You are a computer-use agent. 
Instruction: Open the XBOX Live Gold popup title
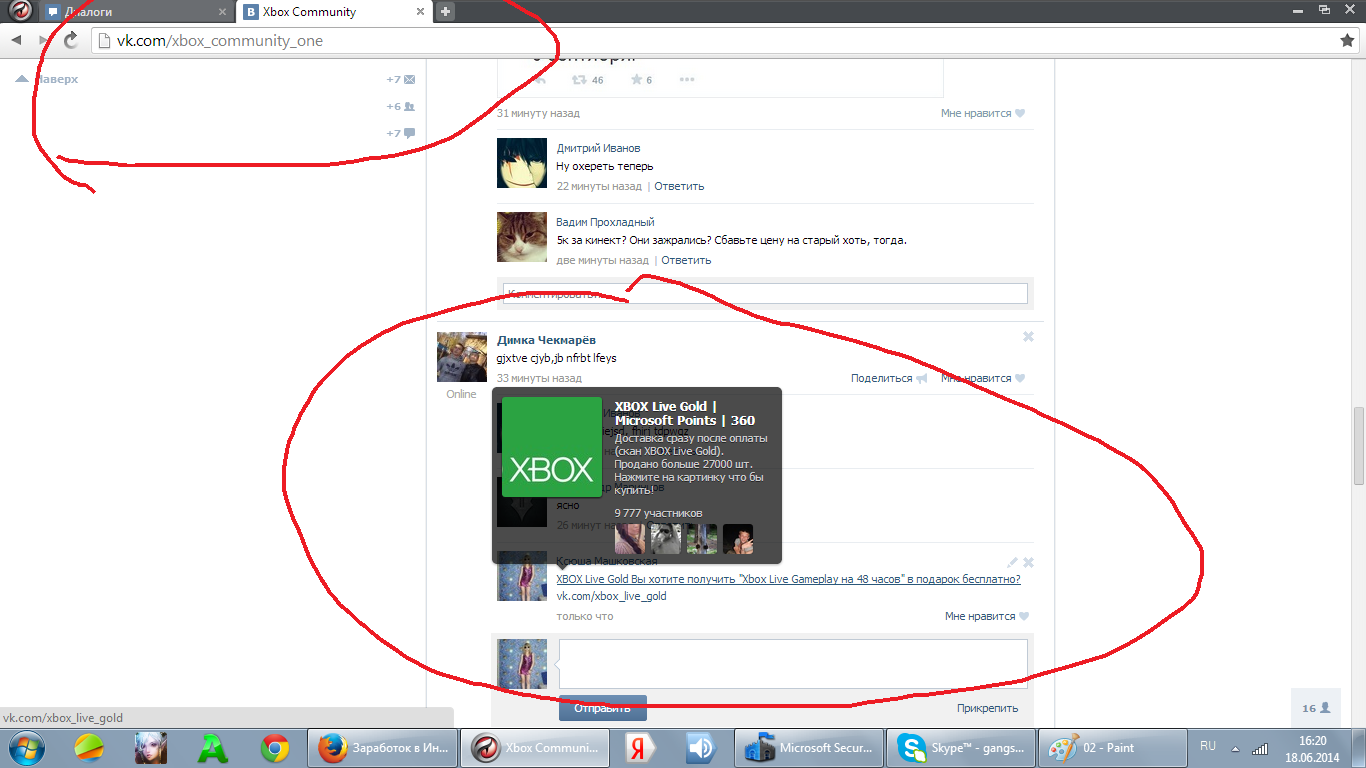pos(685,413)
